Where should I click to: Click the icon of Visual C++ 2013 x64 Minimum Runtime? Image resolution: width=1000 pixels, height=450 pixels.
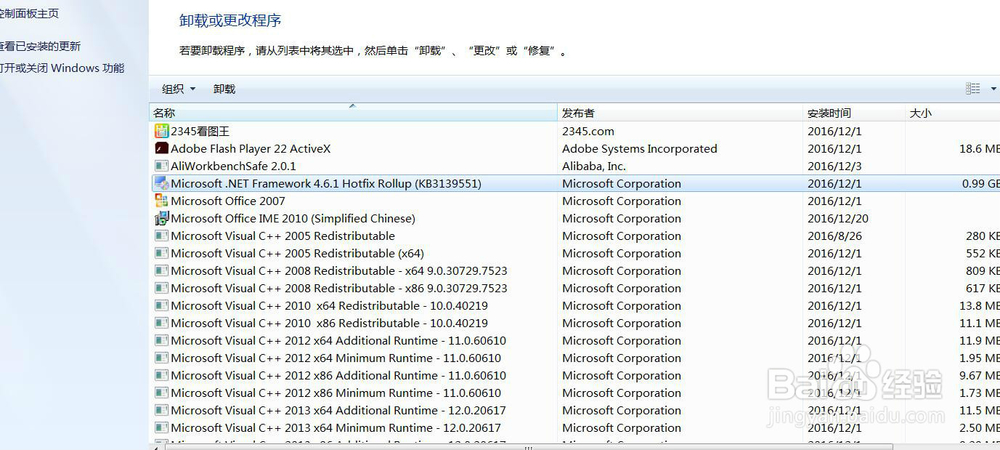[x=162, y=428]
